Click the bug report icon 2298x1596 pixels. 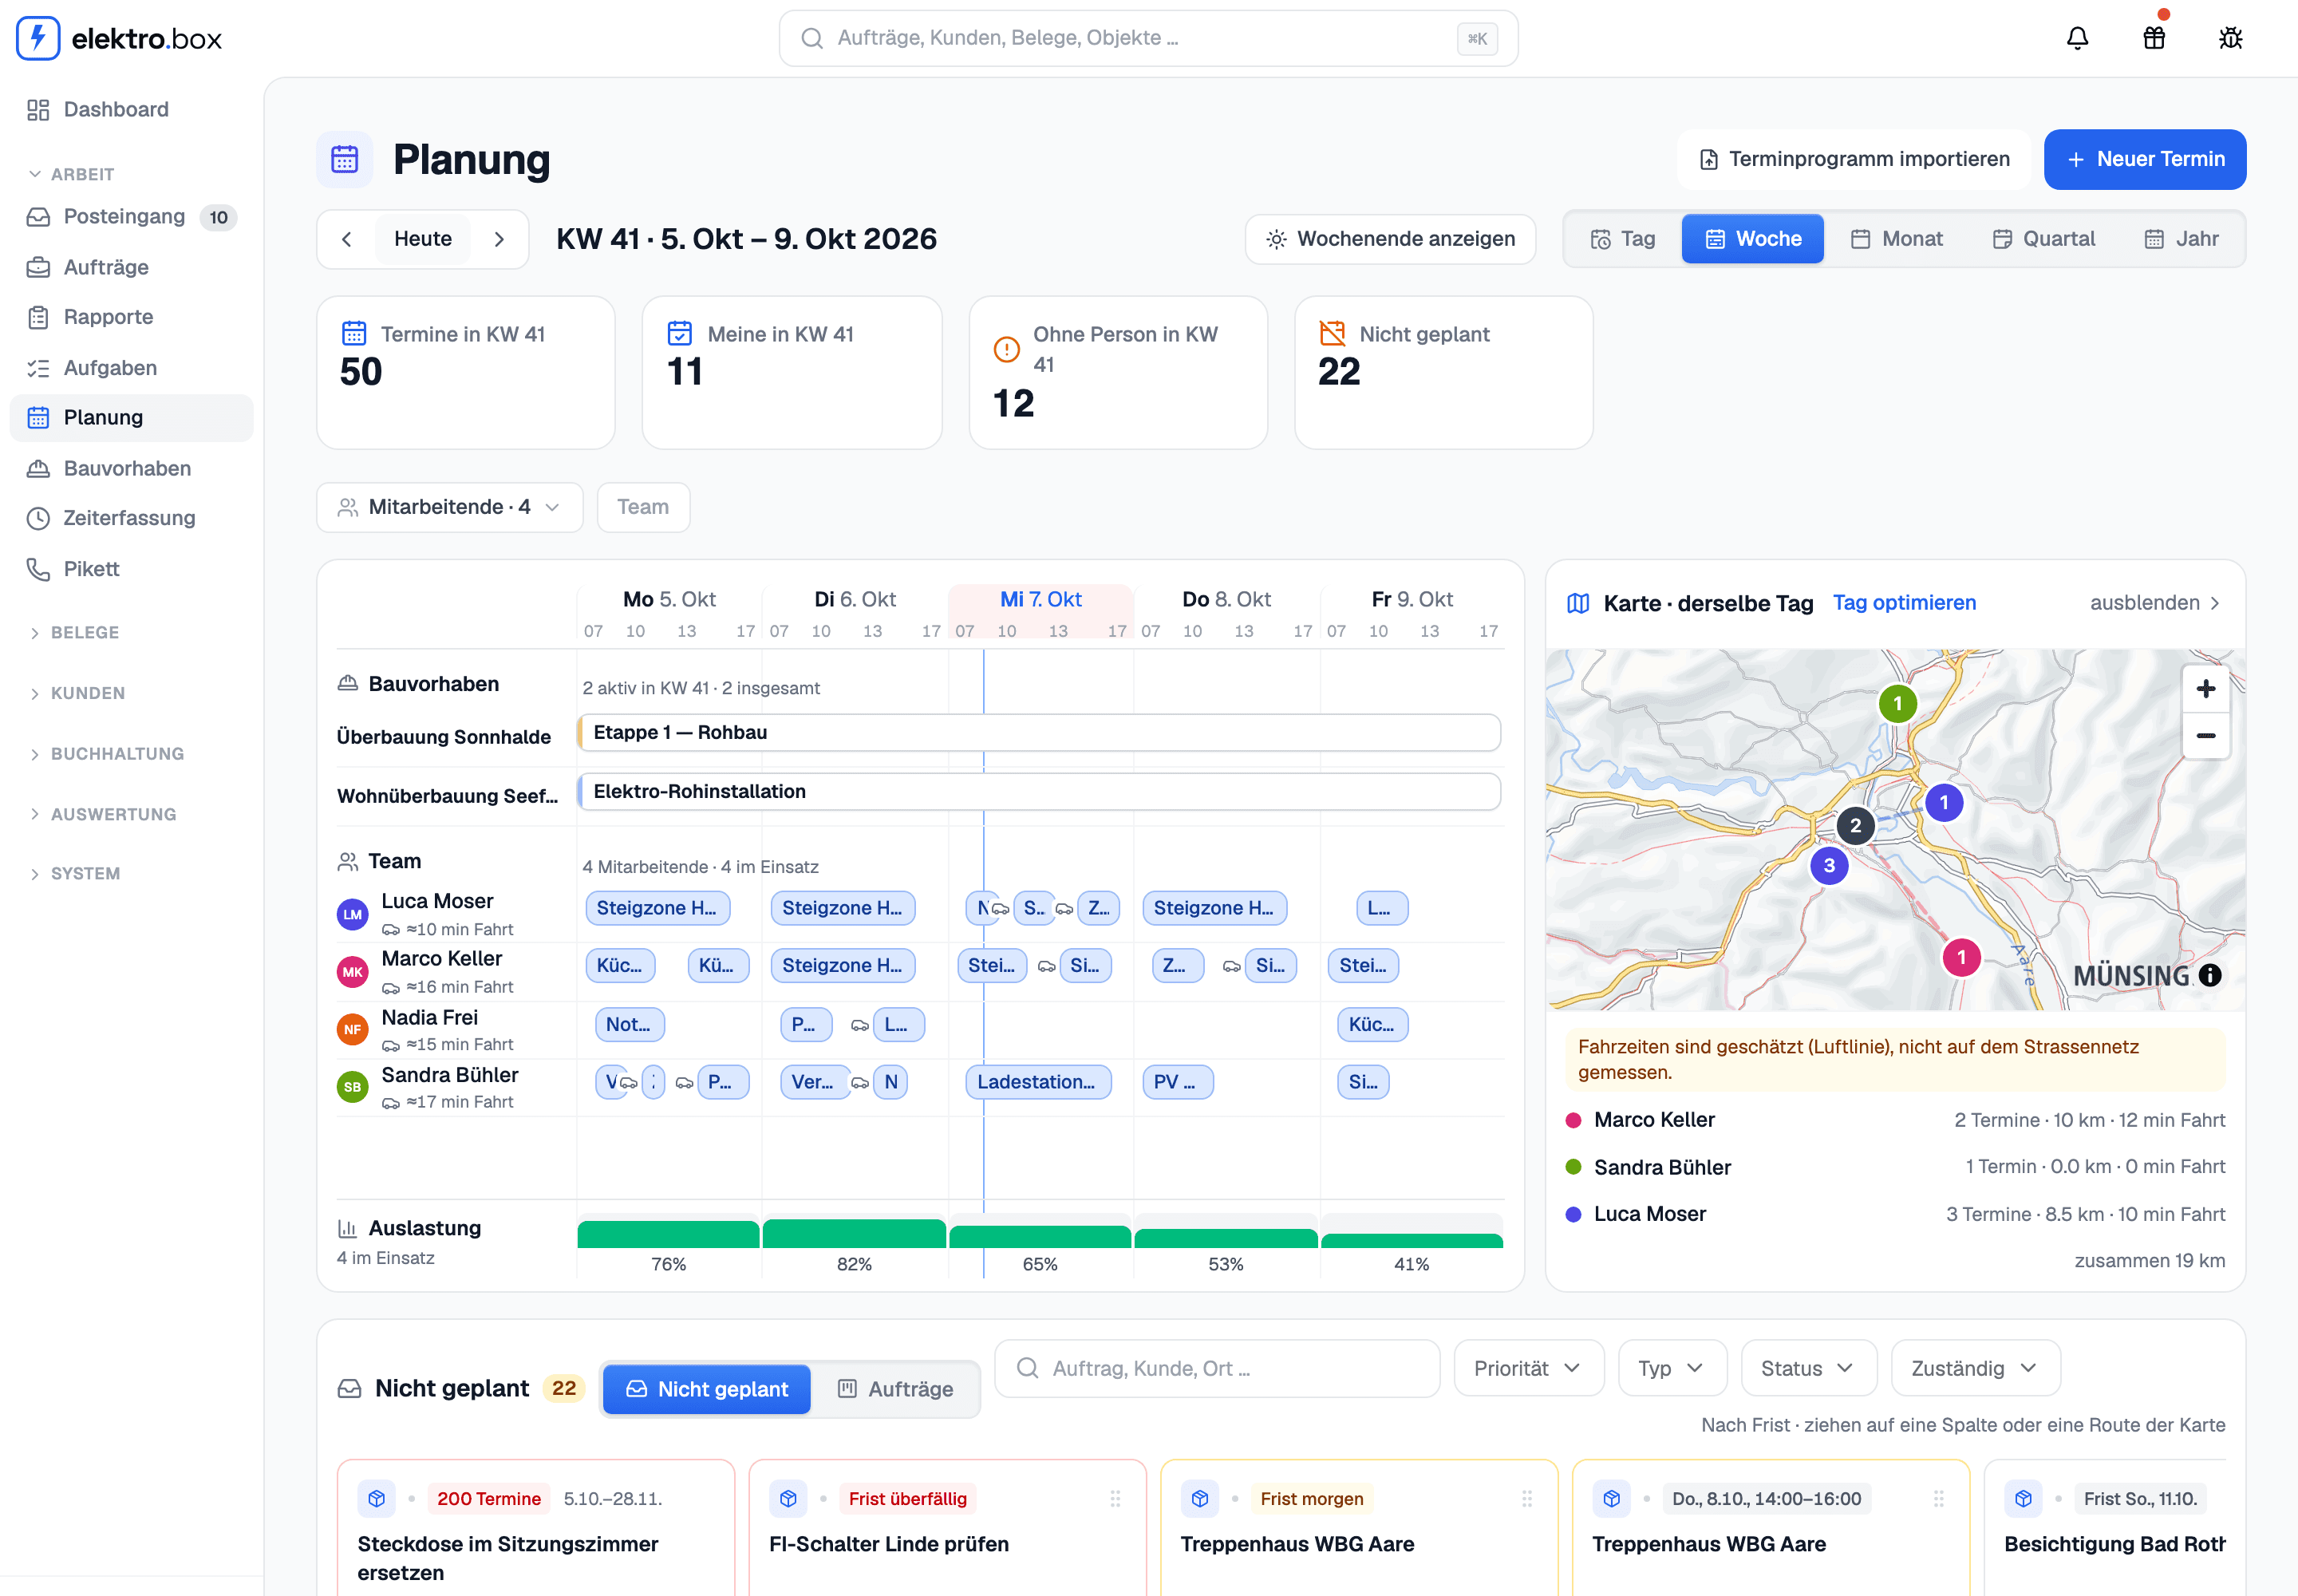click(x=2230, y=38)
